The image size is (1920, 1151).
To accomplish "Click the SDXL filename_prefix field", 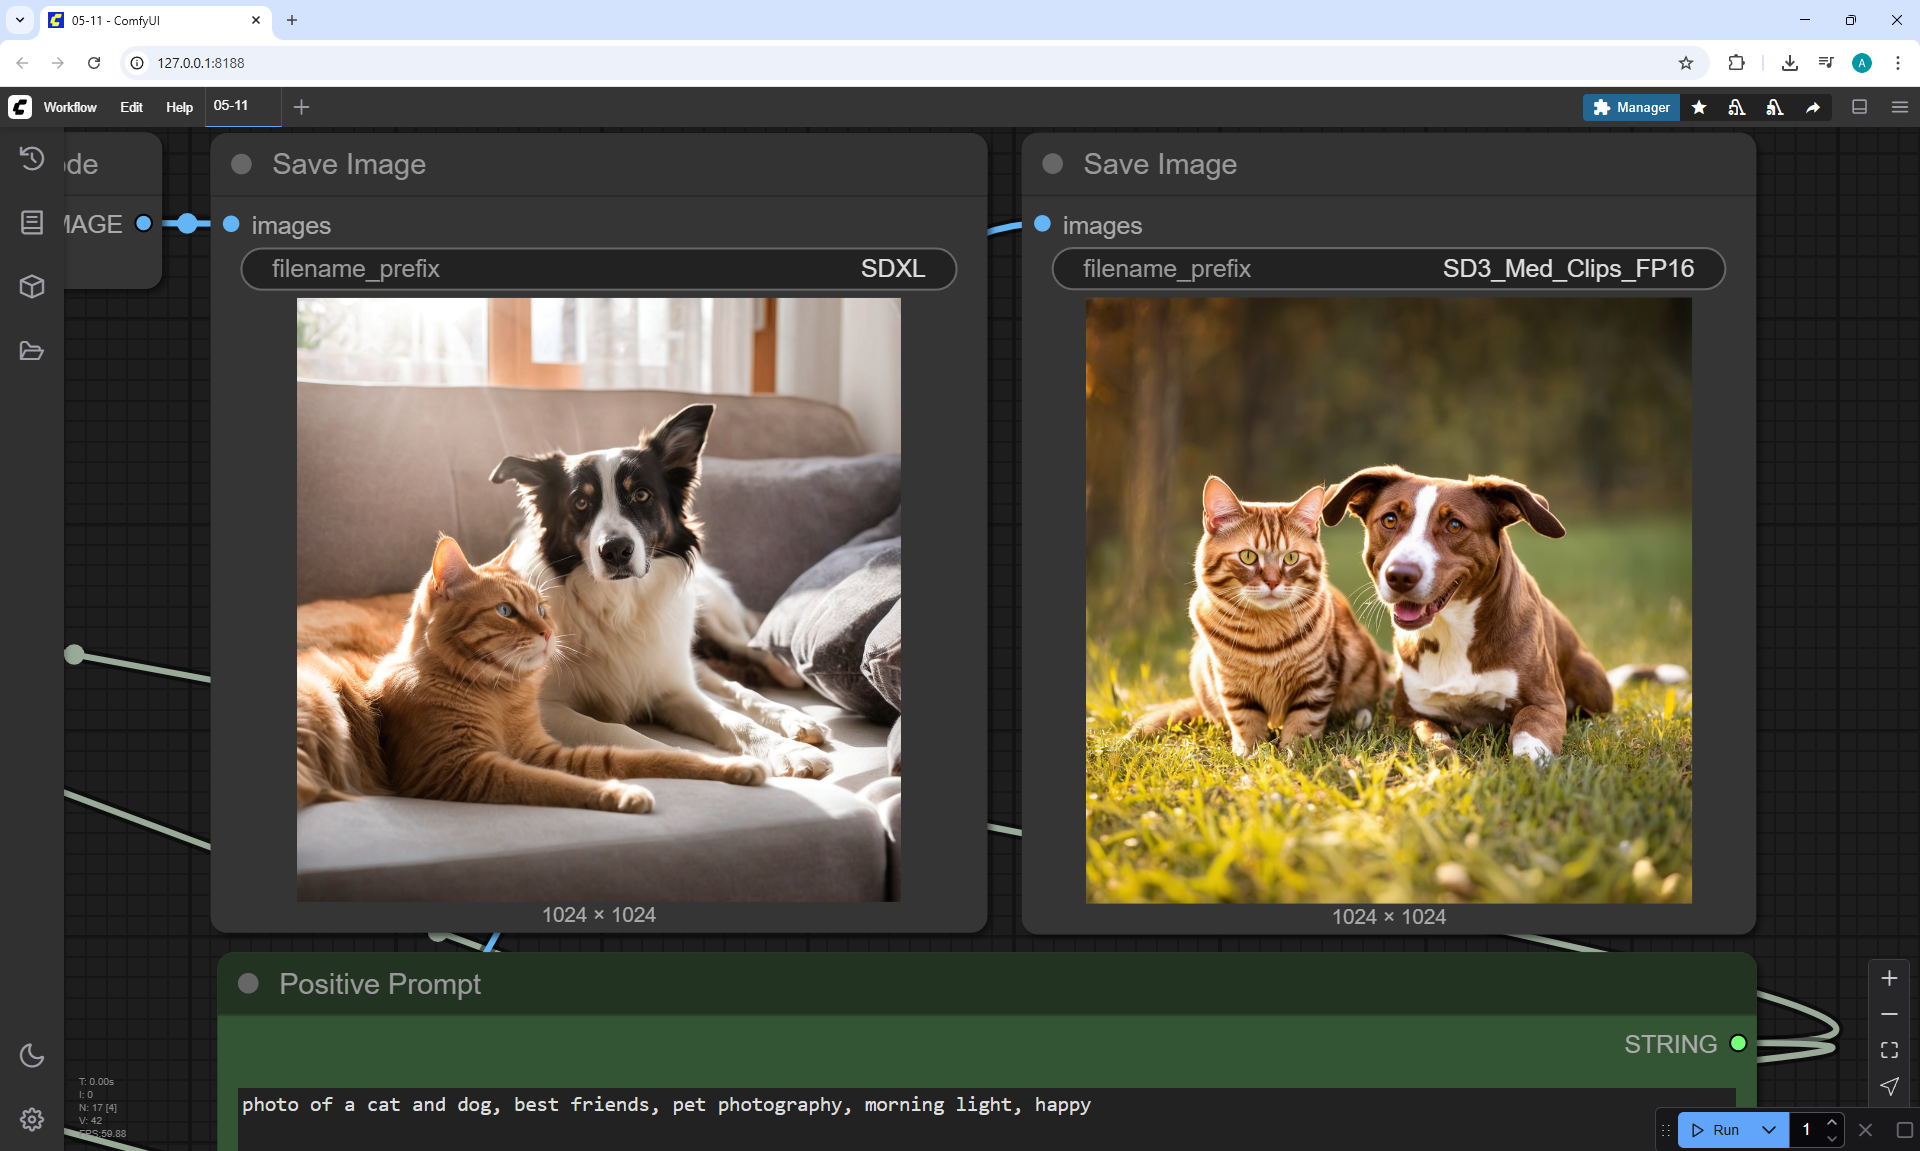I will tap(598, 269).
